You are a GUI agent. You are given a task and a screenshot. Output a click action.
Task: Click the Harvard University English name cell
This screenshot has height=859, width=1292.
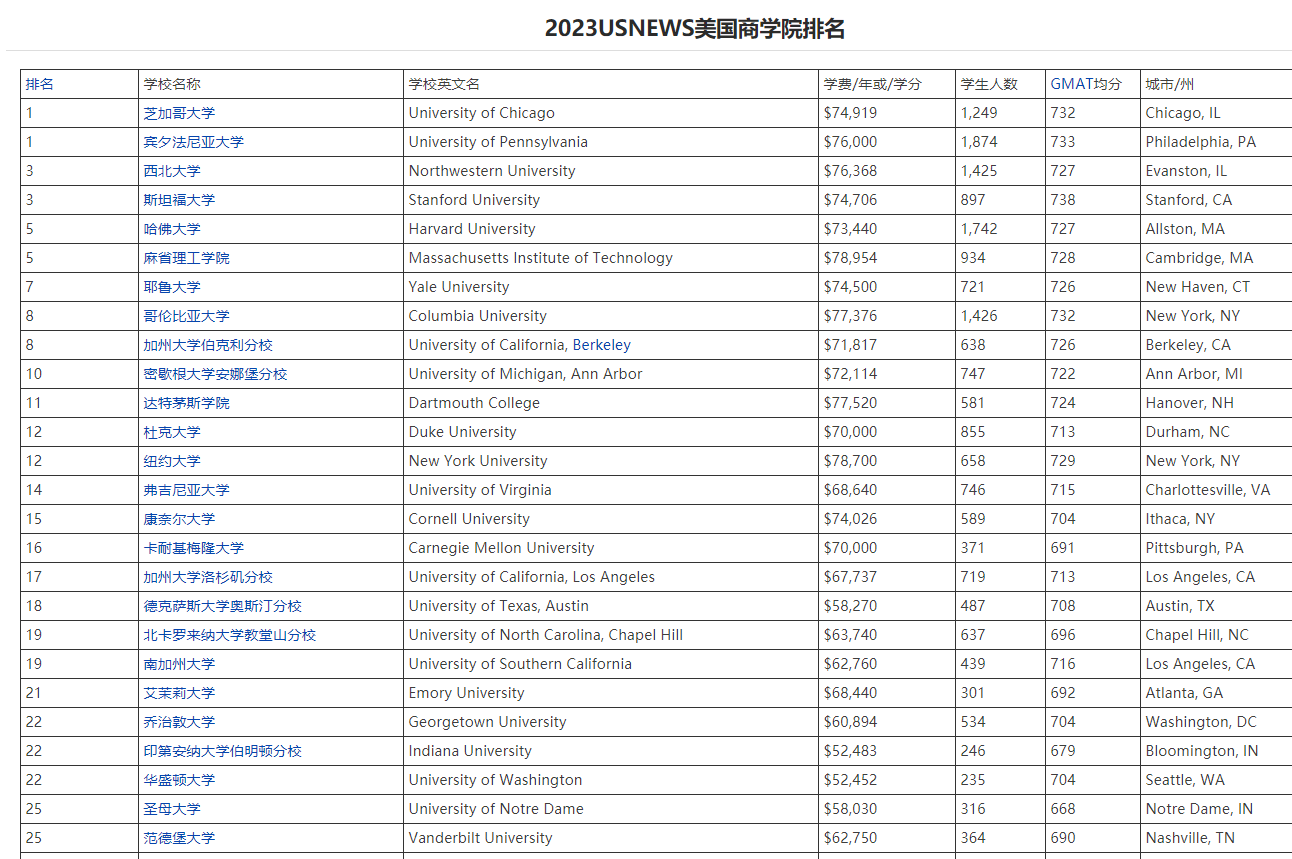[x=472, y=229]
